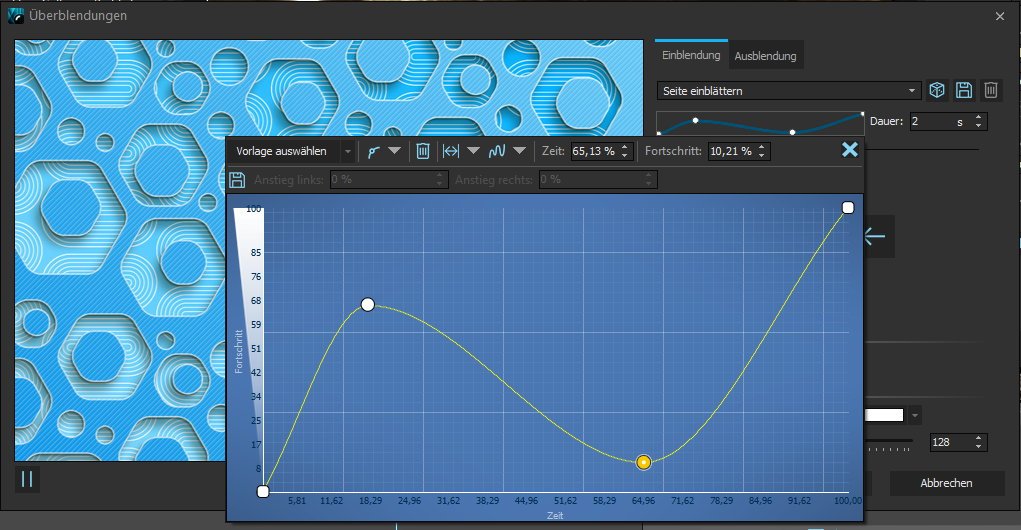Save the transition via the floppy disk icon
This screenshot has width=1021, height=530.
(x=964, y=91)
